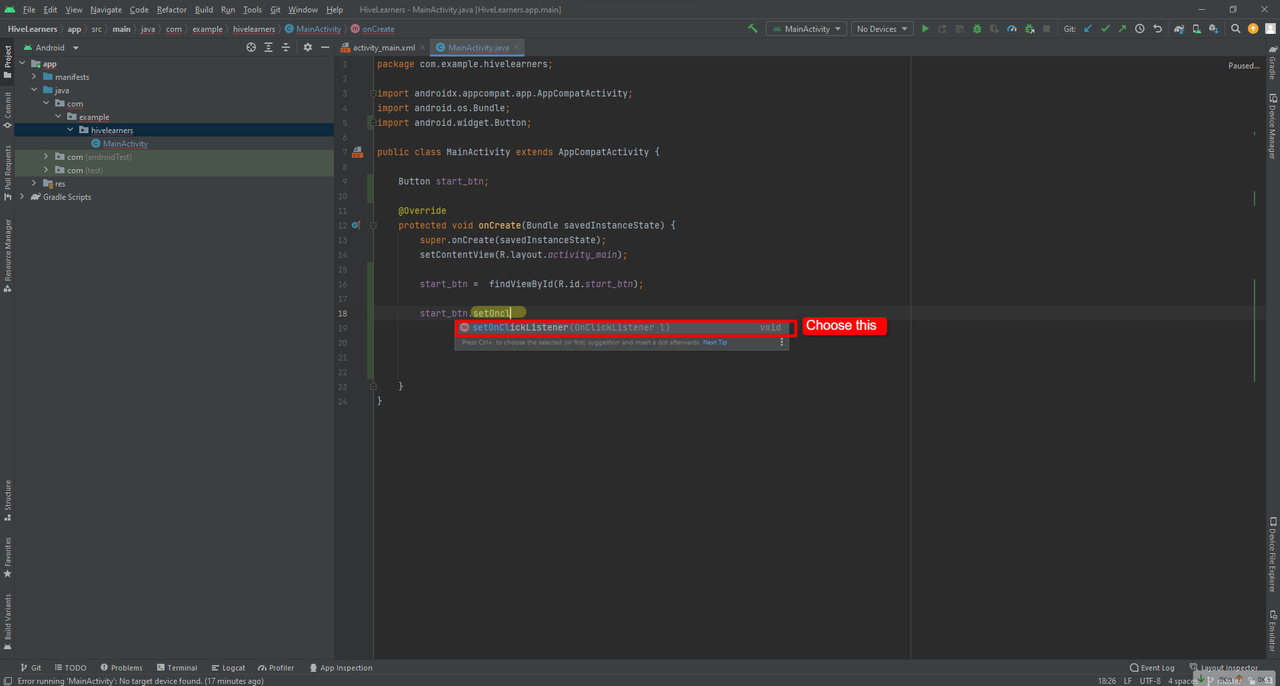Open the Navigate menu
Viewport: 1280px width, 686px height.
point(106,10)
